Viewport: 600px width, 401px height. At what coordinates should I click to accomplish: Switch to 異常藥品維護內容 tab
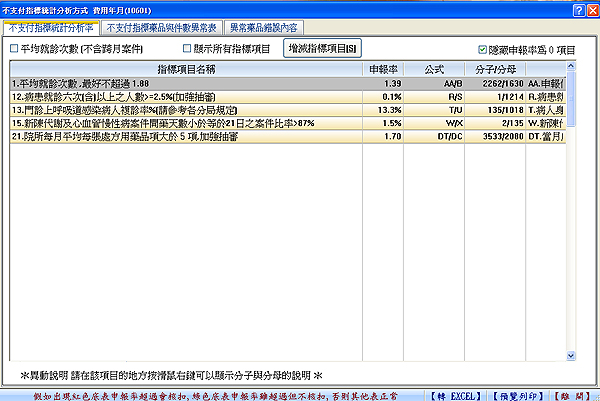(265, 27)
